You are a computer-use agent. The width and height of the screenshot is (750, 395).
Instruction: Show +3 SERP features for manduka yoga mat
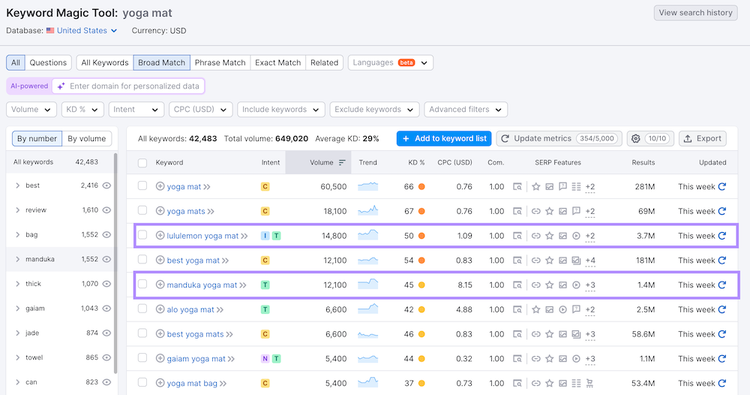coord(590,285)
